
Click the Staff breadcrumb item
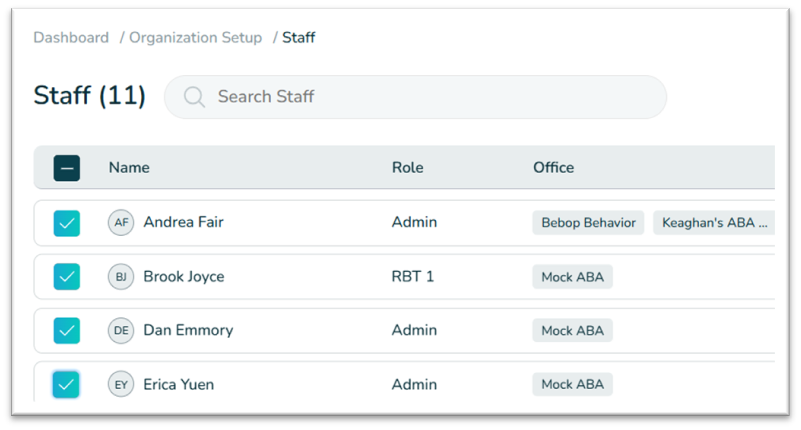(298, 38)
